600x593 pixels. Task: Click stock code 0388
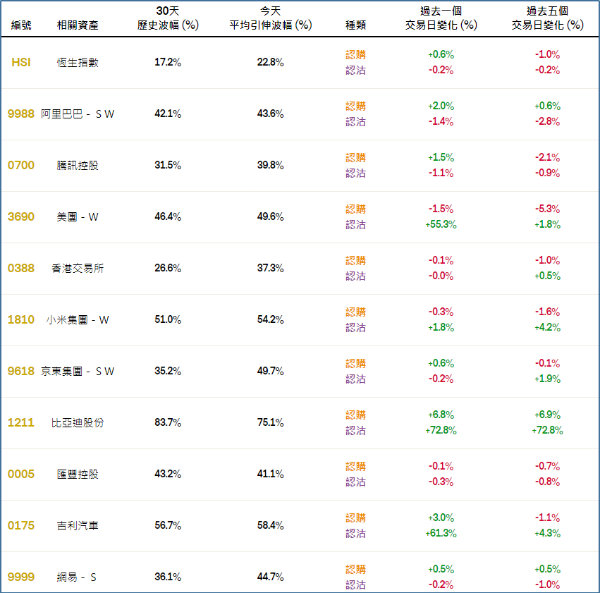pos(21,268)
